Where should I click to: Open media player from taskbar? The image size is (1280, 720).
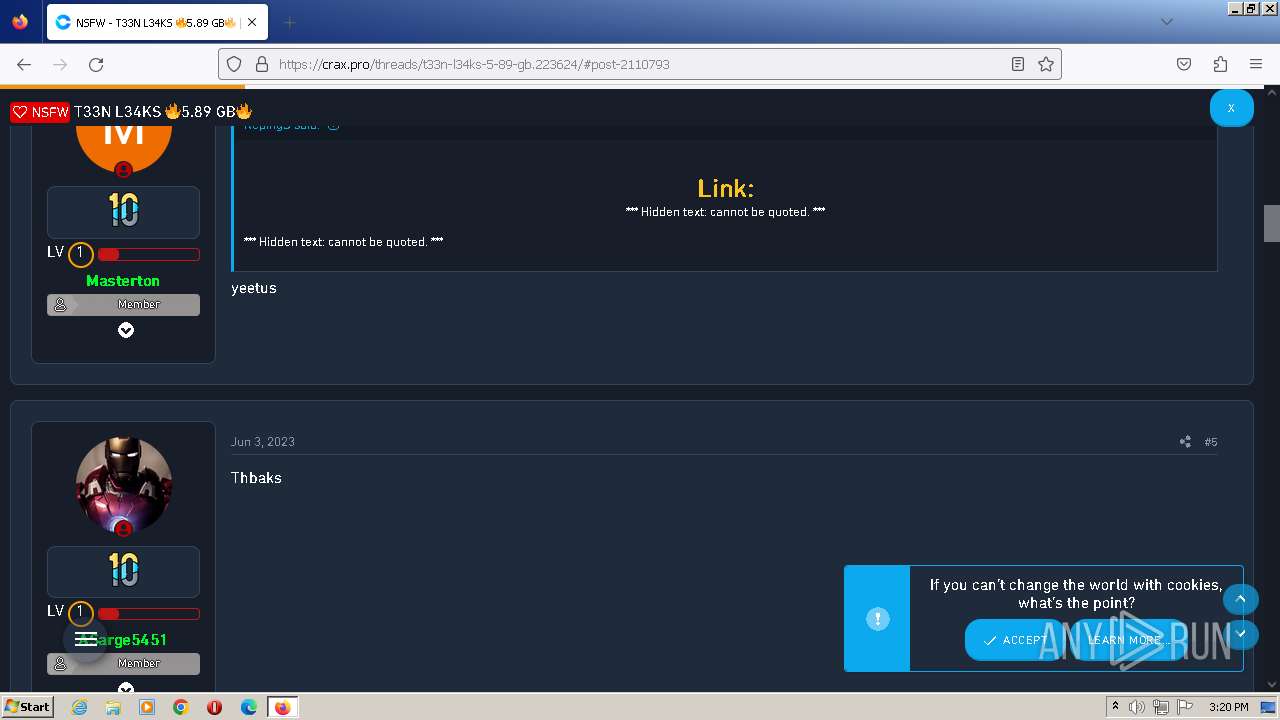[x=147, y=707]
